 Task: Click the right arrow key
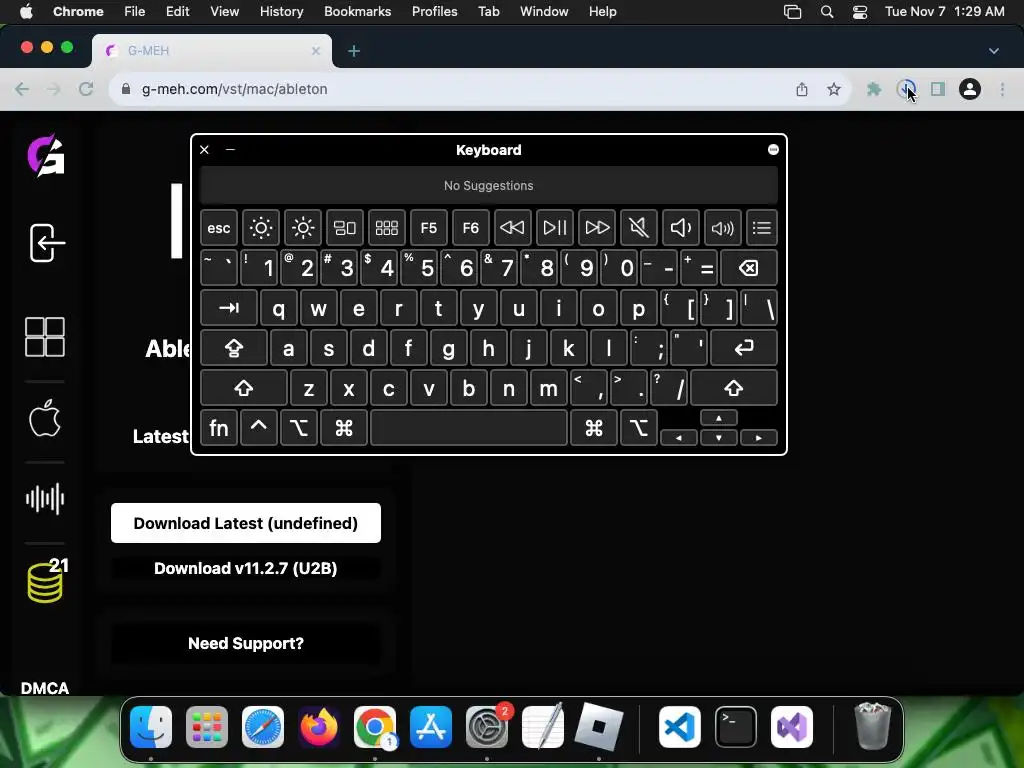(x=758, y=438)
